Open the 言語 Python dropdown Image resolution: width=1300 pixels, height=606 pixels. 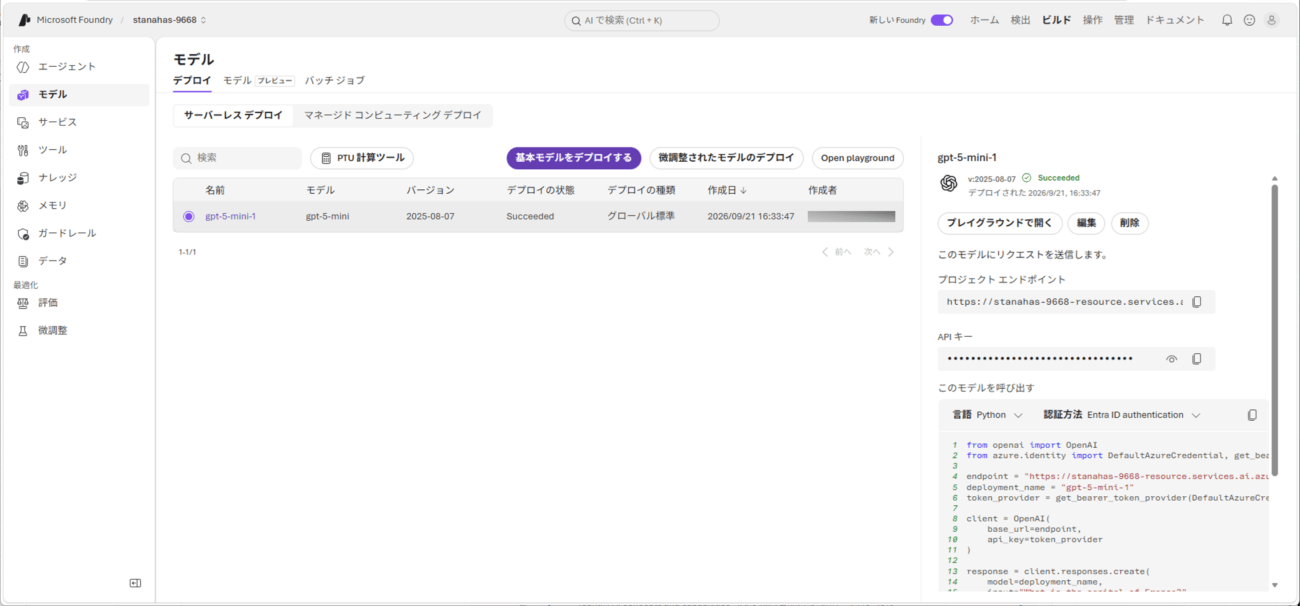(x=987, y=415)
